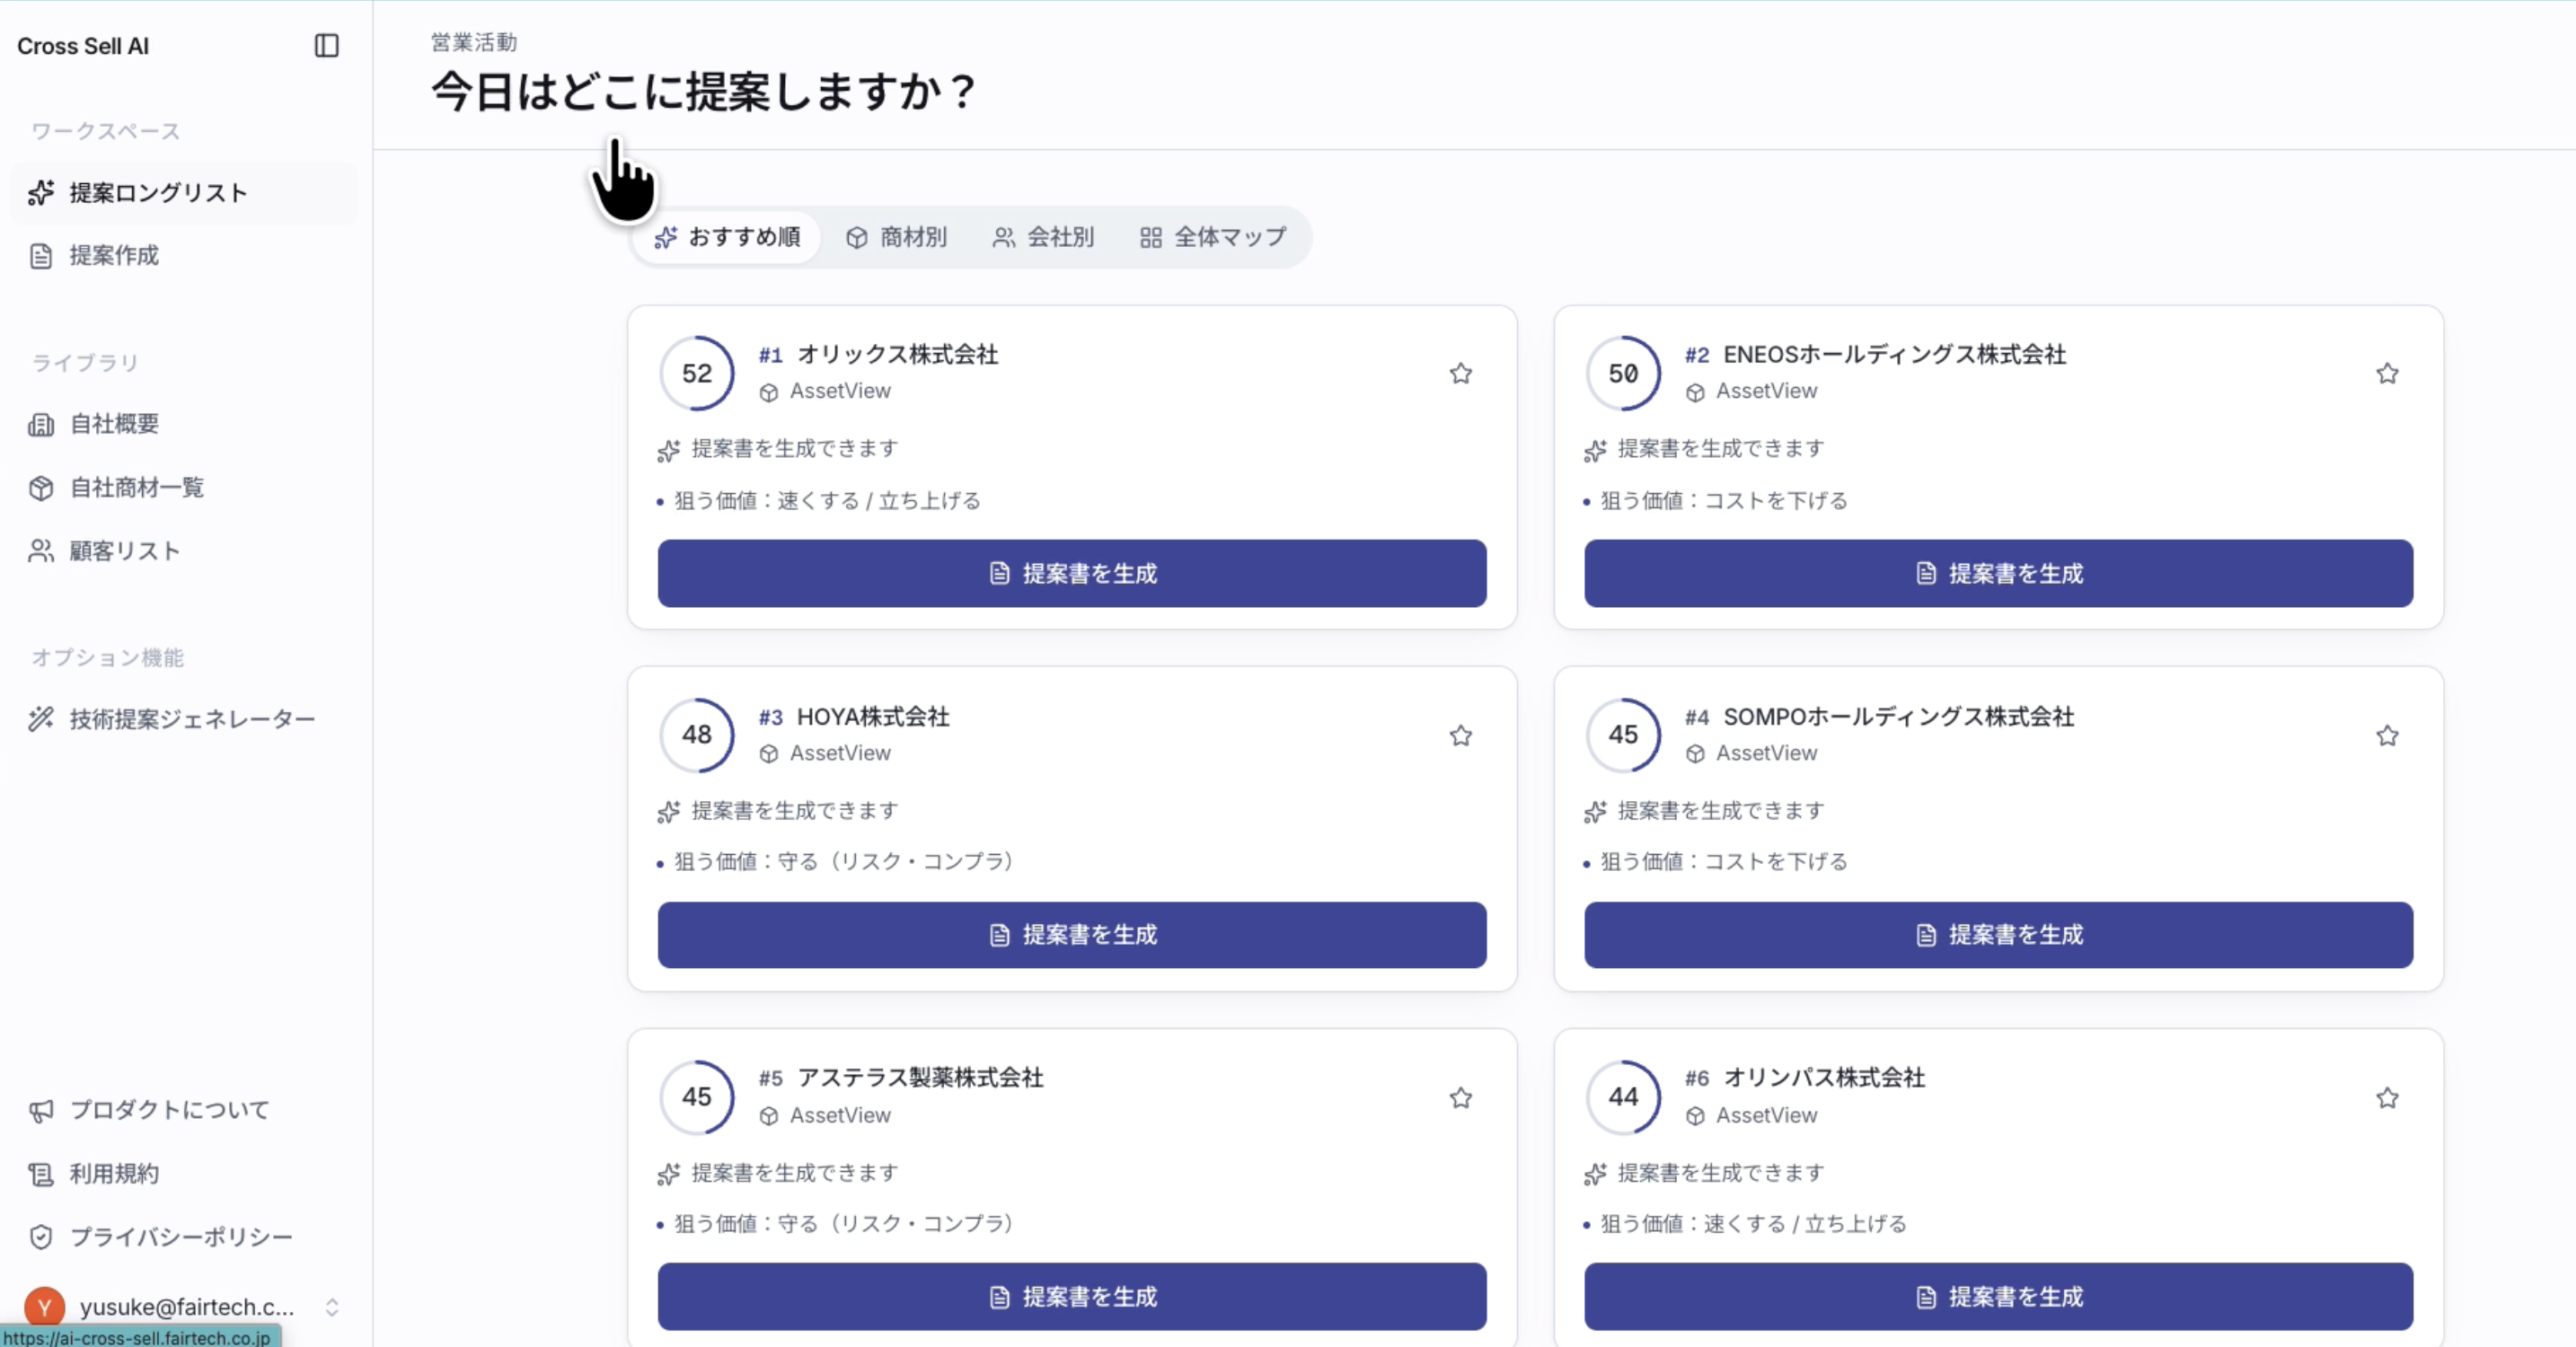Click the Cross Sell AI title
The height and width of the screenshot is (1347, 2576).
[x=83, y=46]
